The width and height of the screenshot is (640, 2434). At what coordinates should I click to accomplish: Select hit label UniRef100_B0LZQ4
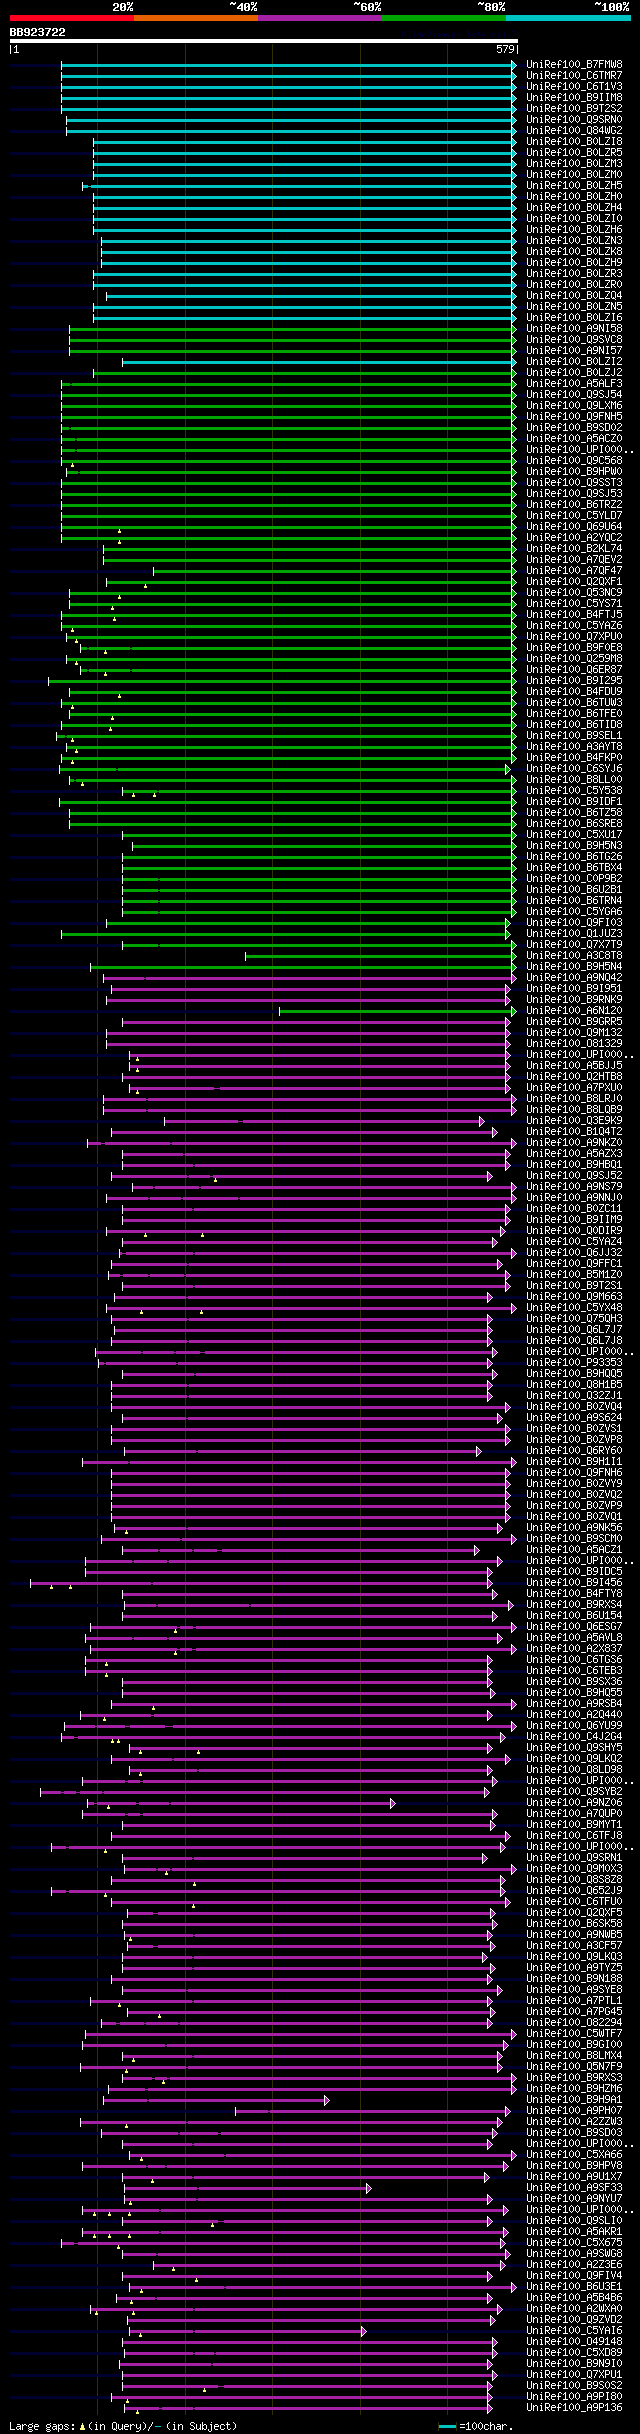574,296
